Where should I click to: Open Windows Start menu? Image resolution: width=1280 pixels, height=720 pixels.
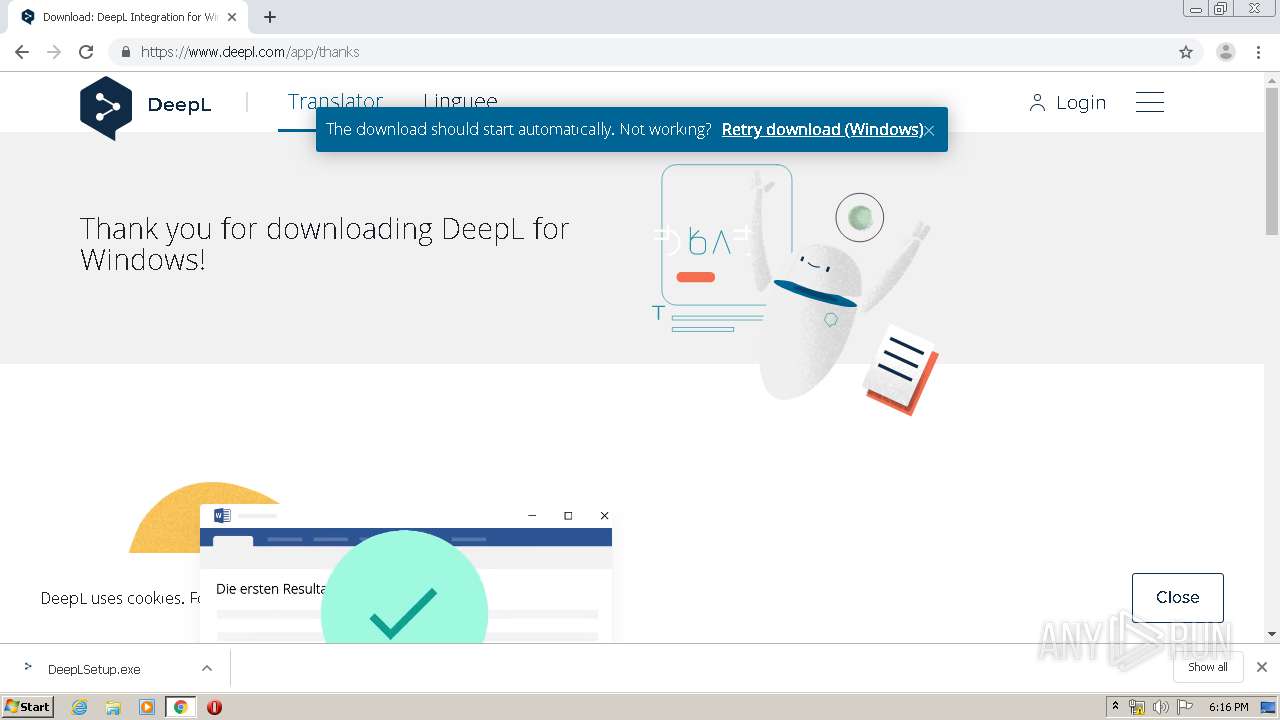[28, 706]
